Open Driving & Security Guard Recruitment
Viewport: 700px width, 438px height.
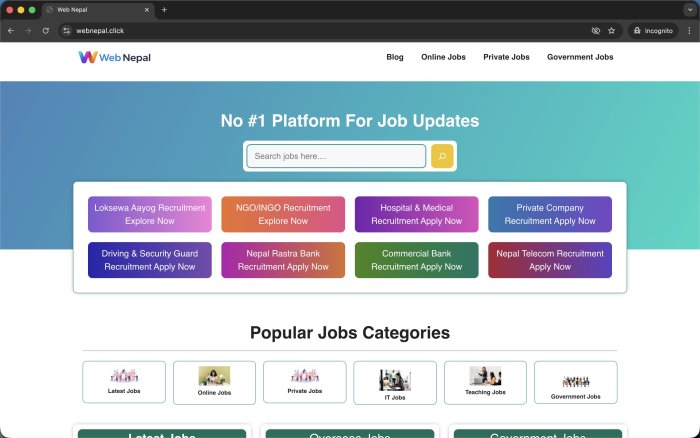150,260
